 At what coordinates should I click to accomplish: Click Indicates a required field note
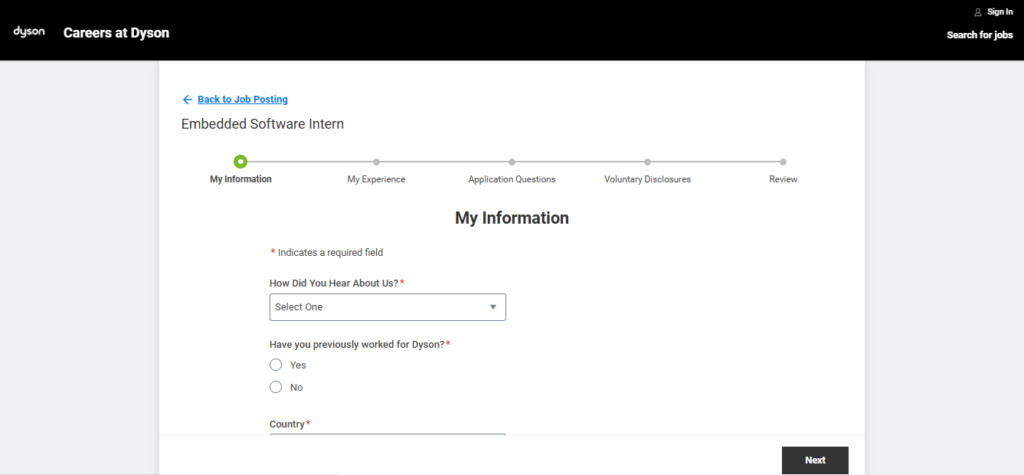(327, 252)
